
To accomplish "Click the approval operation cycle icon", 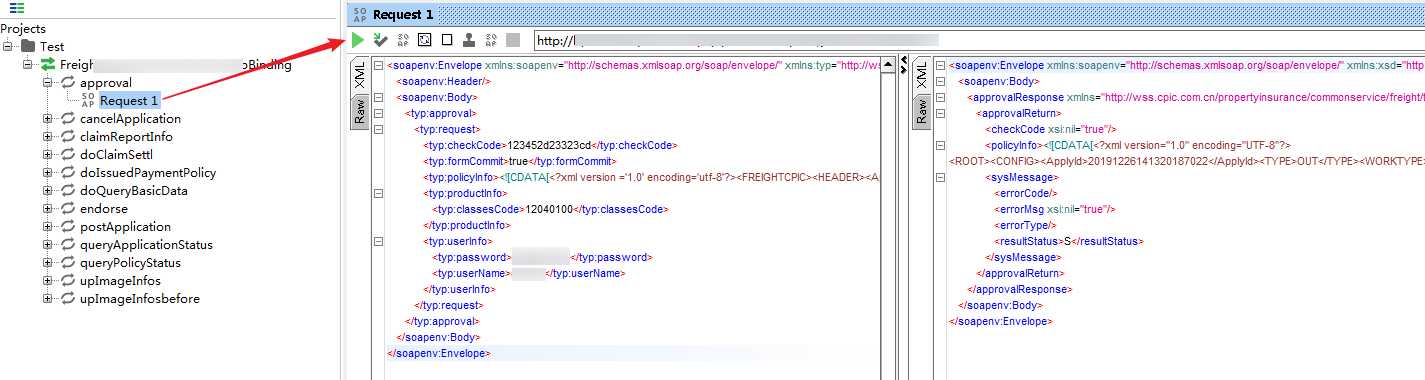I will pyautogui.click(x=69, y=83).
